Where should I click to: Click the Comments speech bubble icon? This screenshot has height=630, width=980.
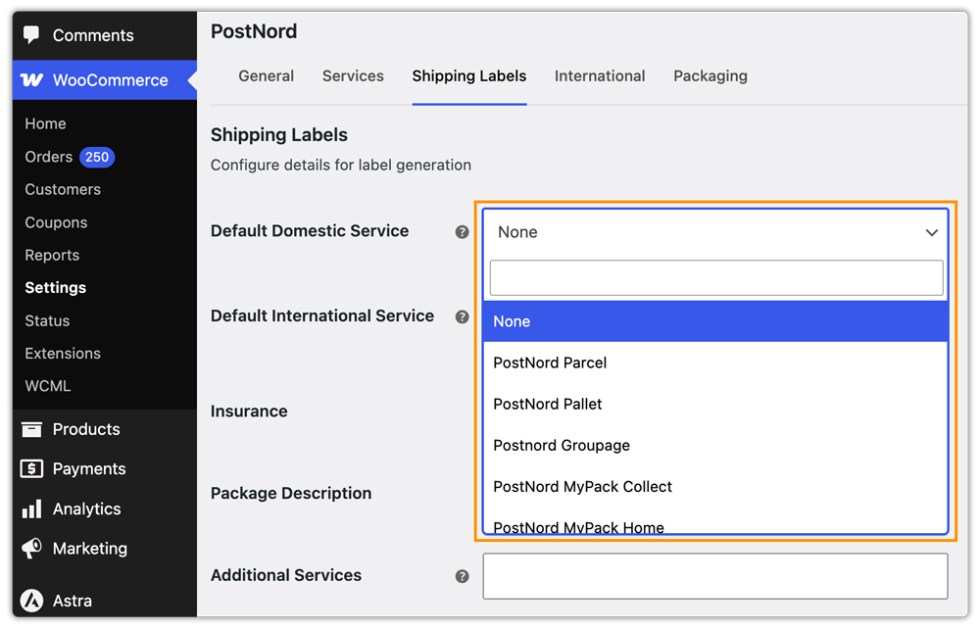31,34
